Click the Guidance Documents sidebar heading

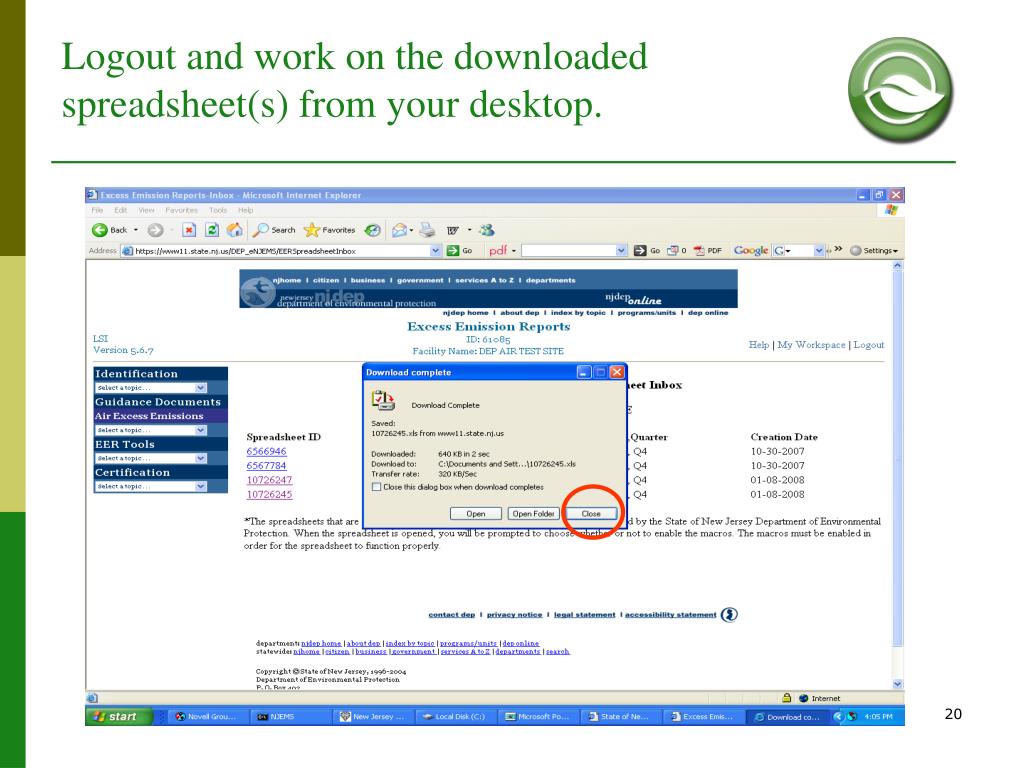click(158, 402)
